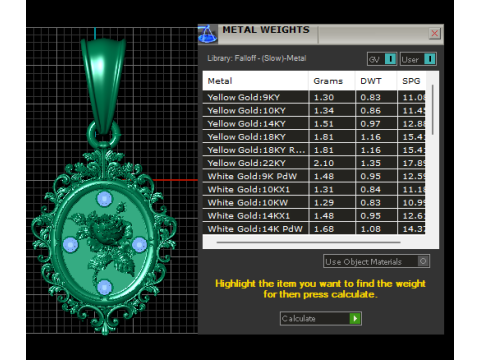Sort by the Metal column header
Screen dimensions: 480x360
256,81
